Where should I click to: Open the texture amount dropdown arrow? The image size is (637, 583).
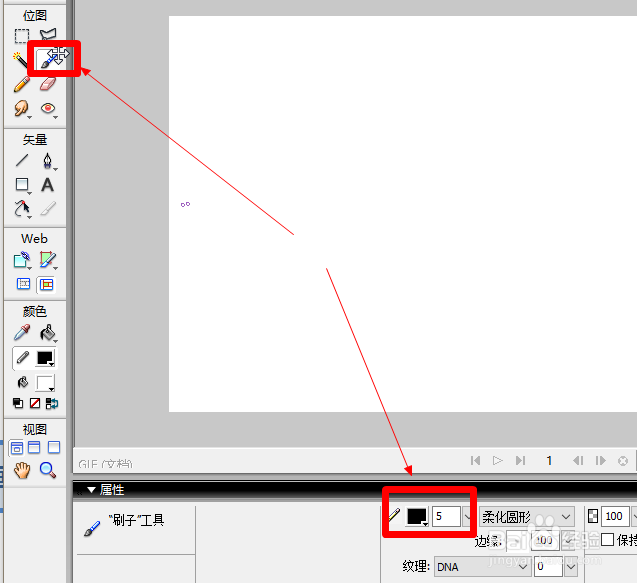571,566
